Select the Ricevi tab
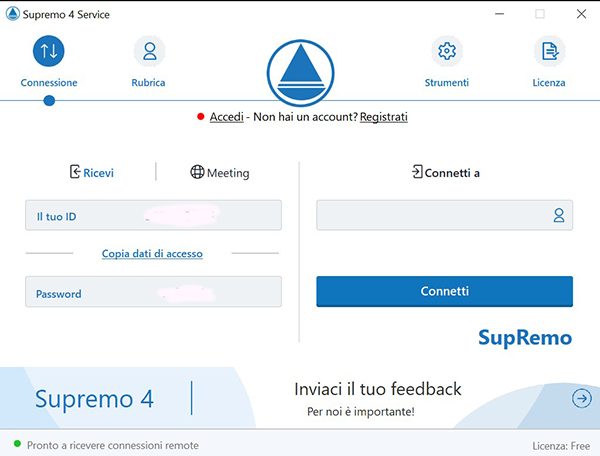This screenshot has height=456, width=600. [x=92, y=173]
